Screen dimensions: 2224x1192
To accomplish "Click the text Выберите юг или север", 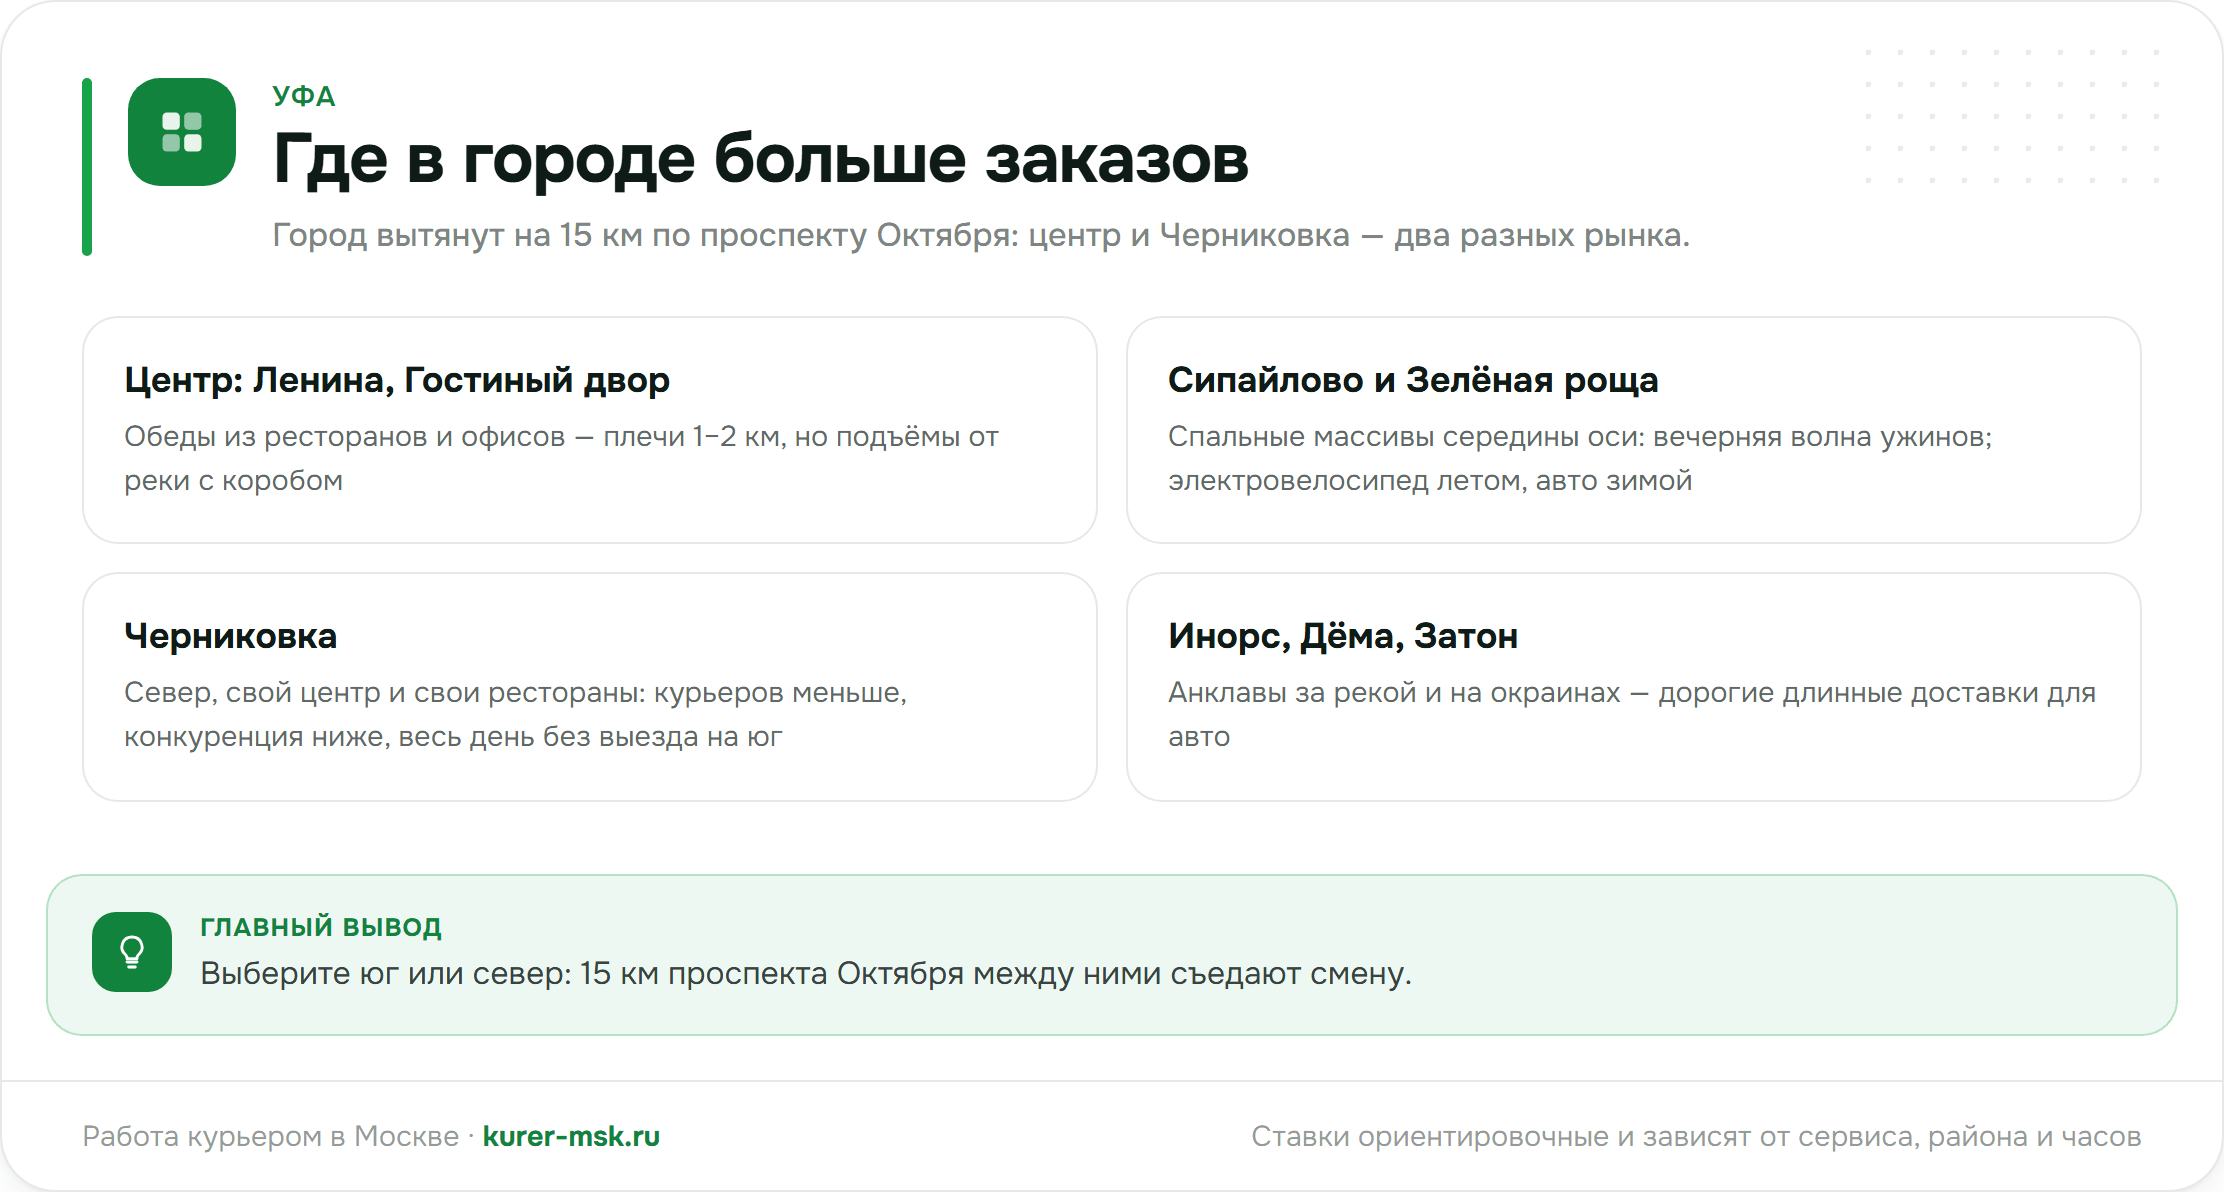I will [806, 973].
